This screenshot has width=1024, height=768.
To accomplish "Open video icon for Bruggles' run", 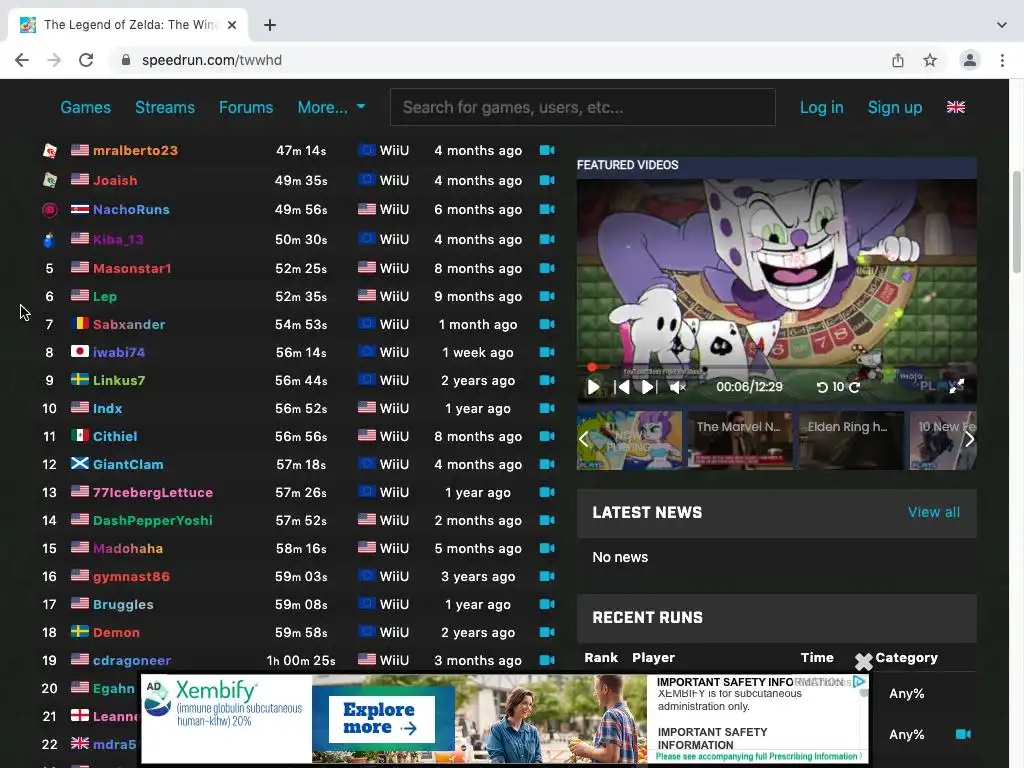I will point(547,604).
